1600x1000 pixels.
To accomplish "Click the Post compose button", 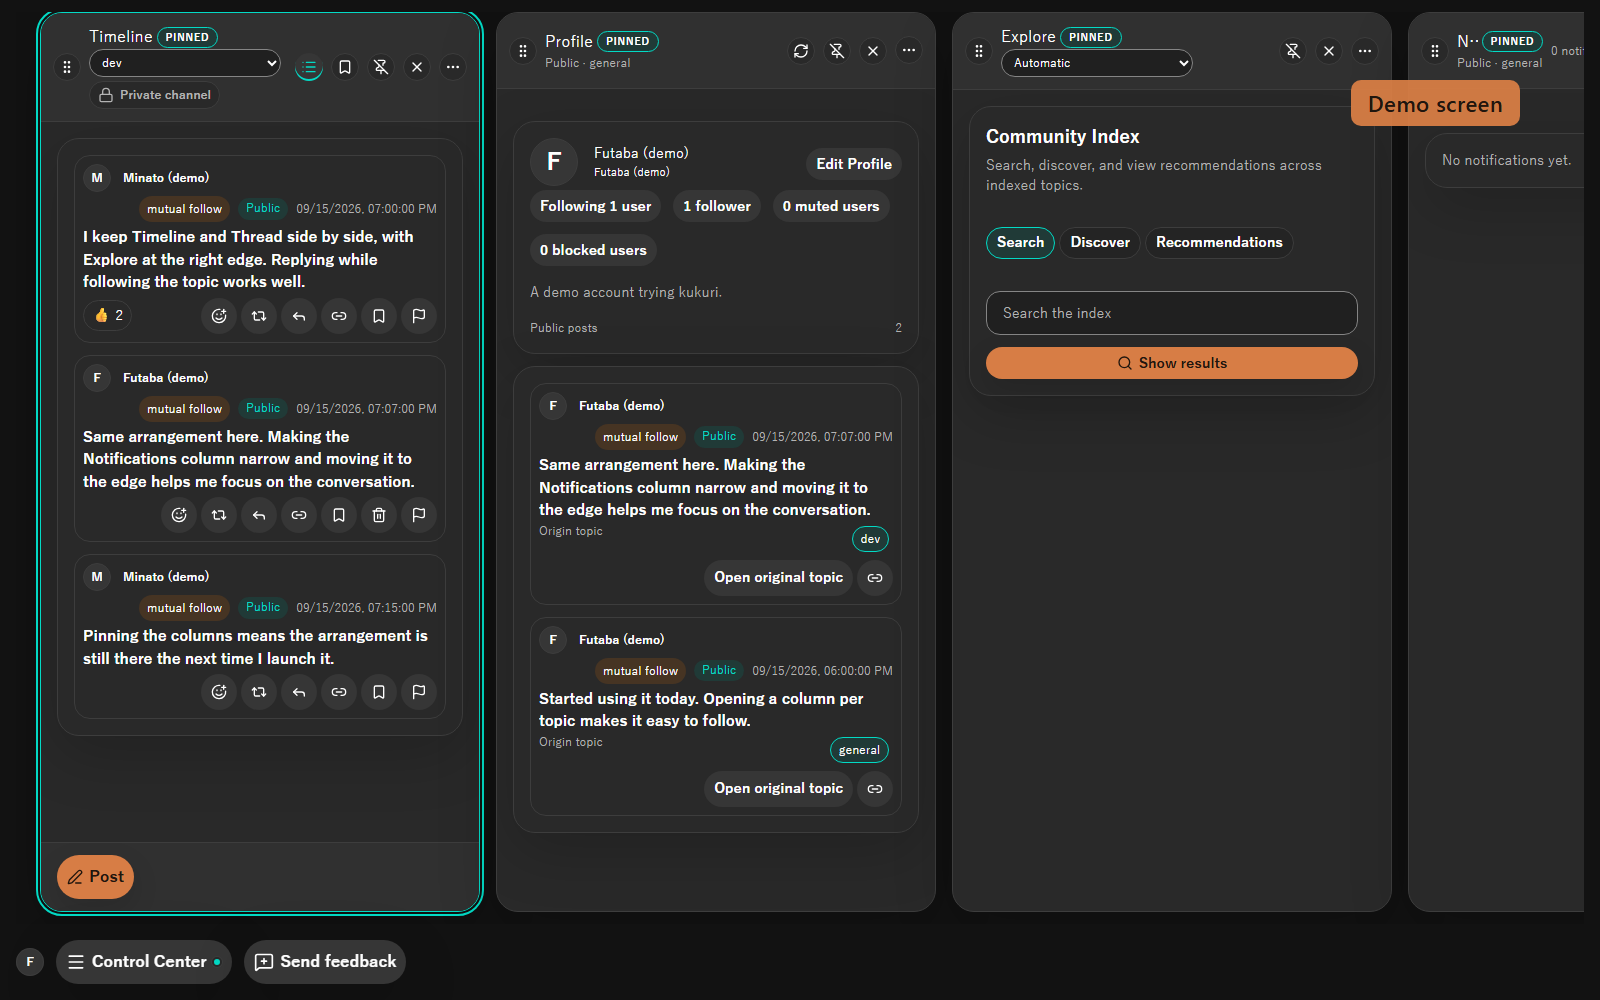I will [x=95, y=877].
